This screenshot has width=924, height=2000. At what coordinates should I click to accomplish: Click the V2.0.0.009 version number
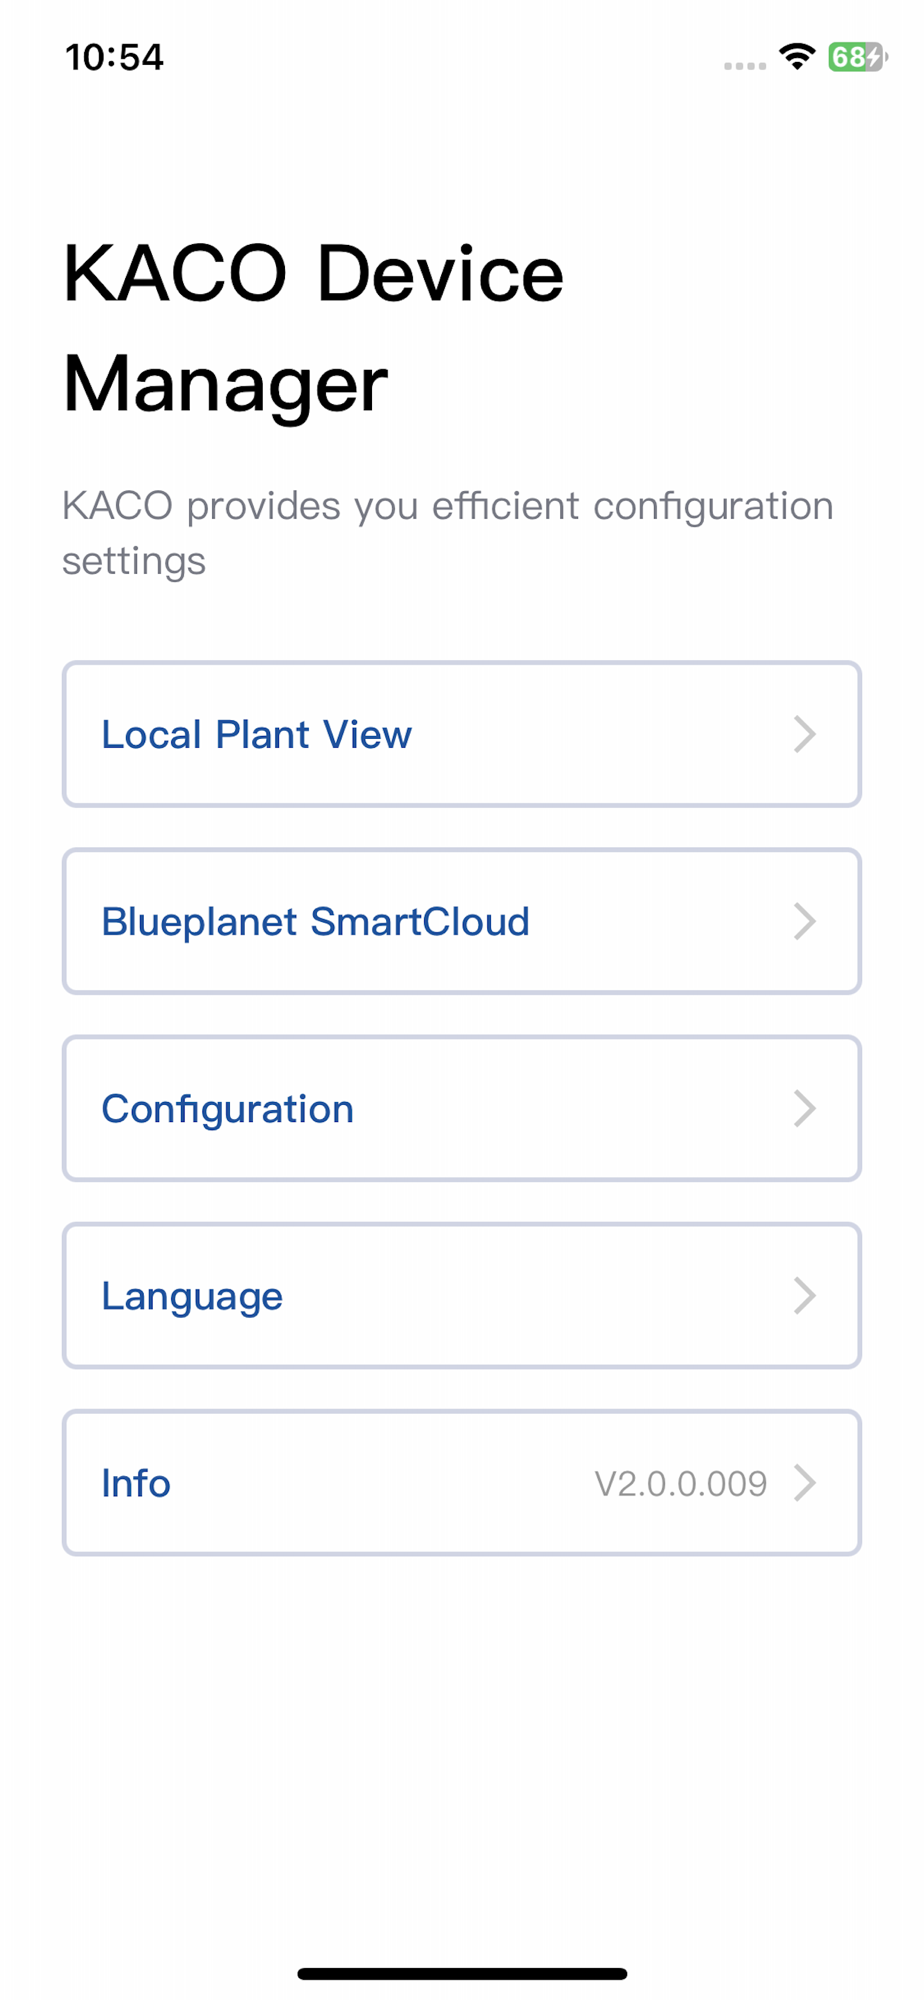[681, 1483]
